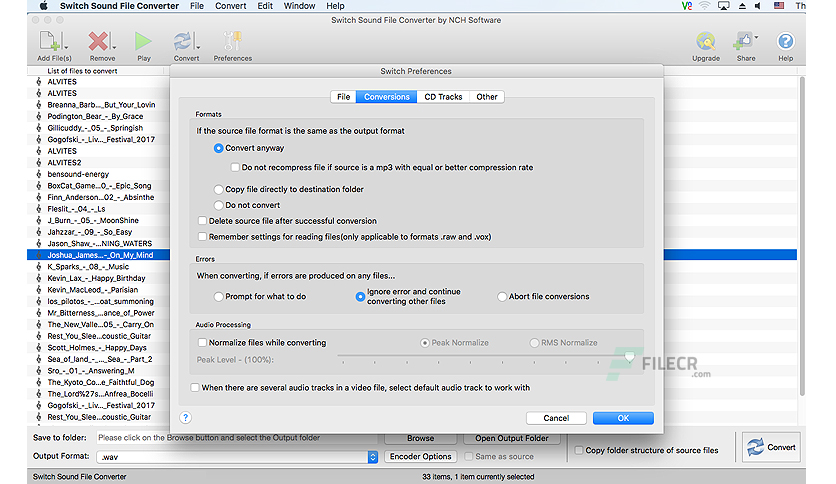Select Peak Normalize radio button

point(424,343)
